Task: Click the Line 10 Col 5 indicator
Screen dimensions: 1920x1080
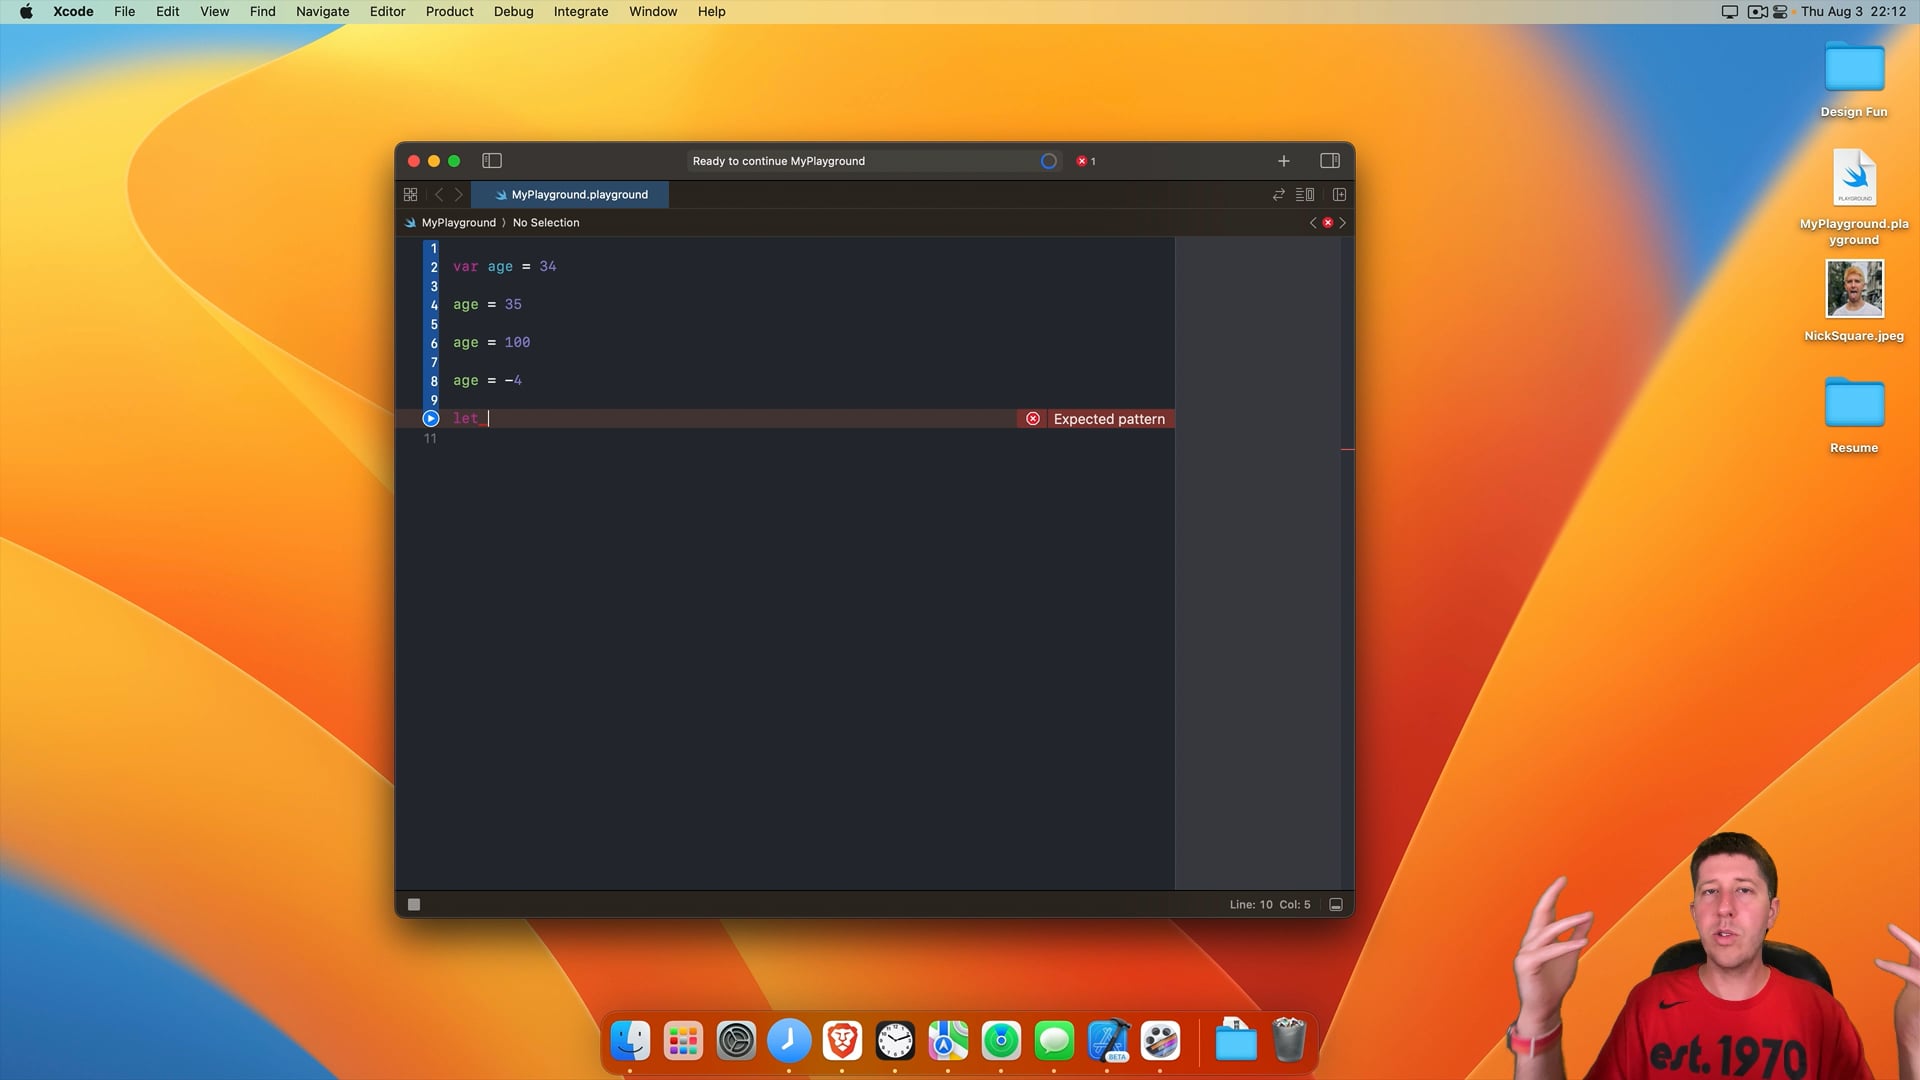Action: (1270, 905)
